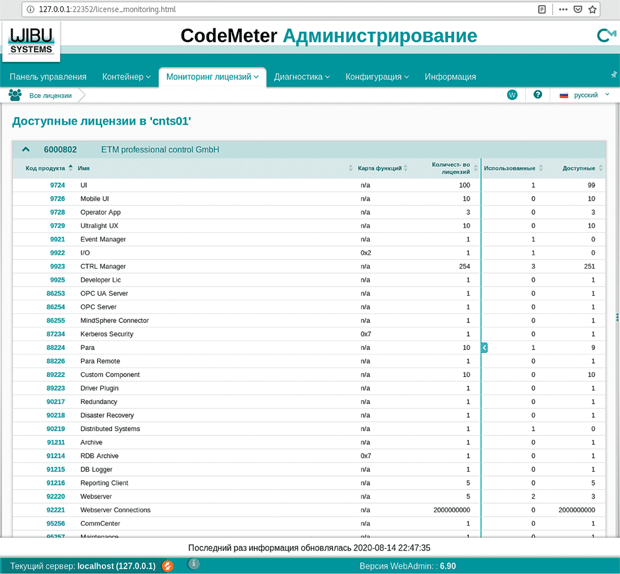The image size is (620, 574).
Task: Click the Pocket save icon
Action: (x=578, y=9)
